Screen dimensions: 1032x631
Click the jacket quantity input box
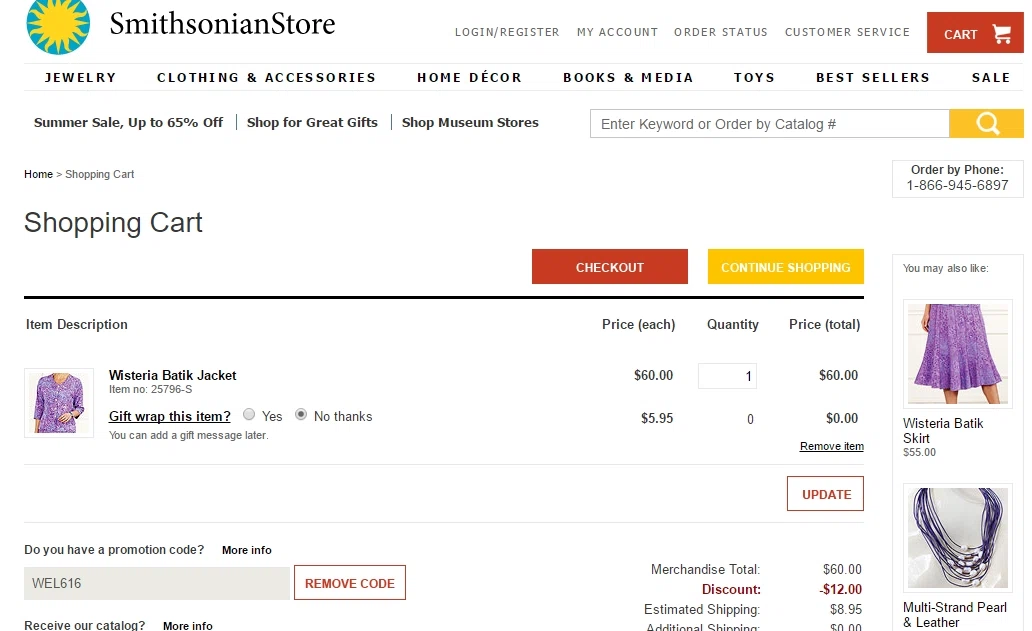tap(727, 376)
